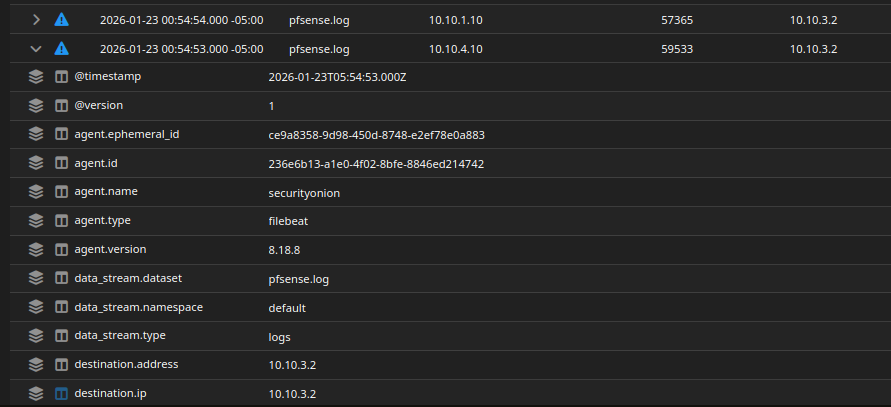
Task: Click the securityonion agent name value
Action: tap(305, 192)
